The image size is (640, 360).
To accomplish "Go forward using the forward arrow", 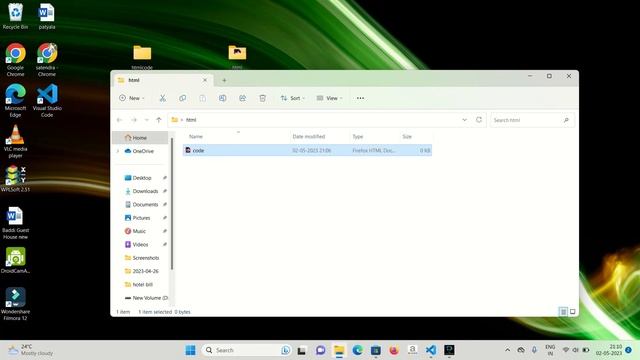I will click(133, 120).
